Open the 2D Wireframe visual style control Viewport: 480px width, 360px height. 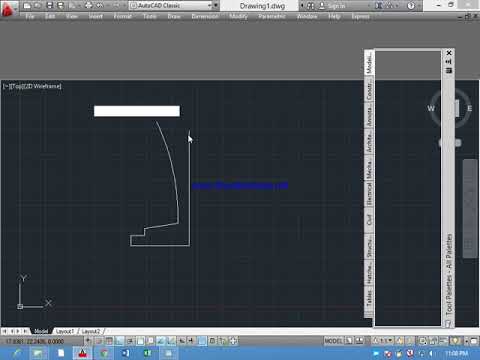click(42, 86)
